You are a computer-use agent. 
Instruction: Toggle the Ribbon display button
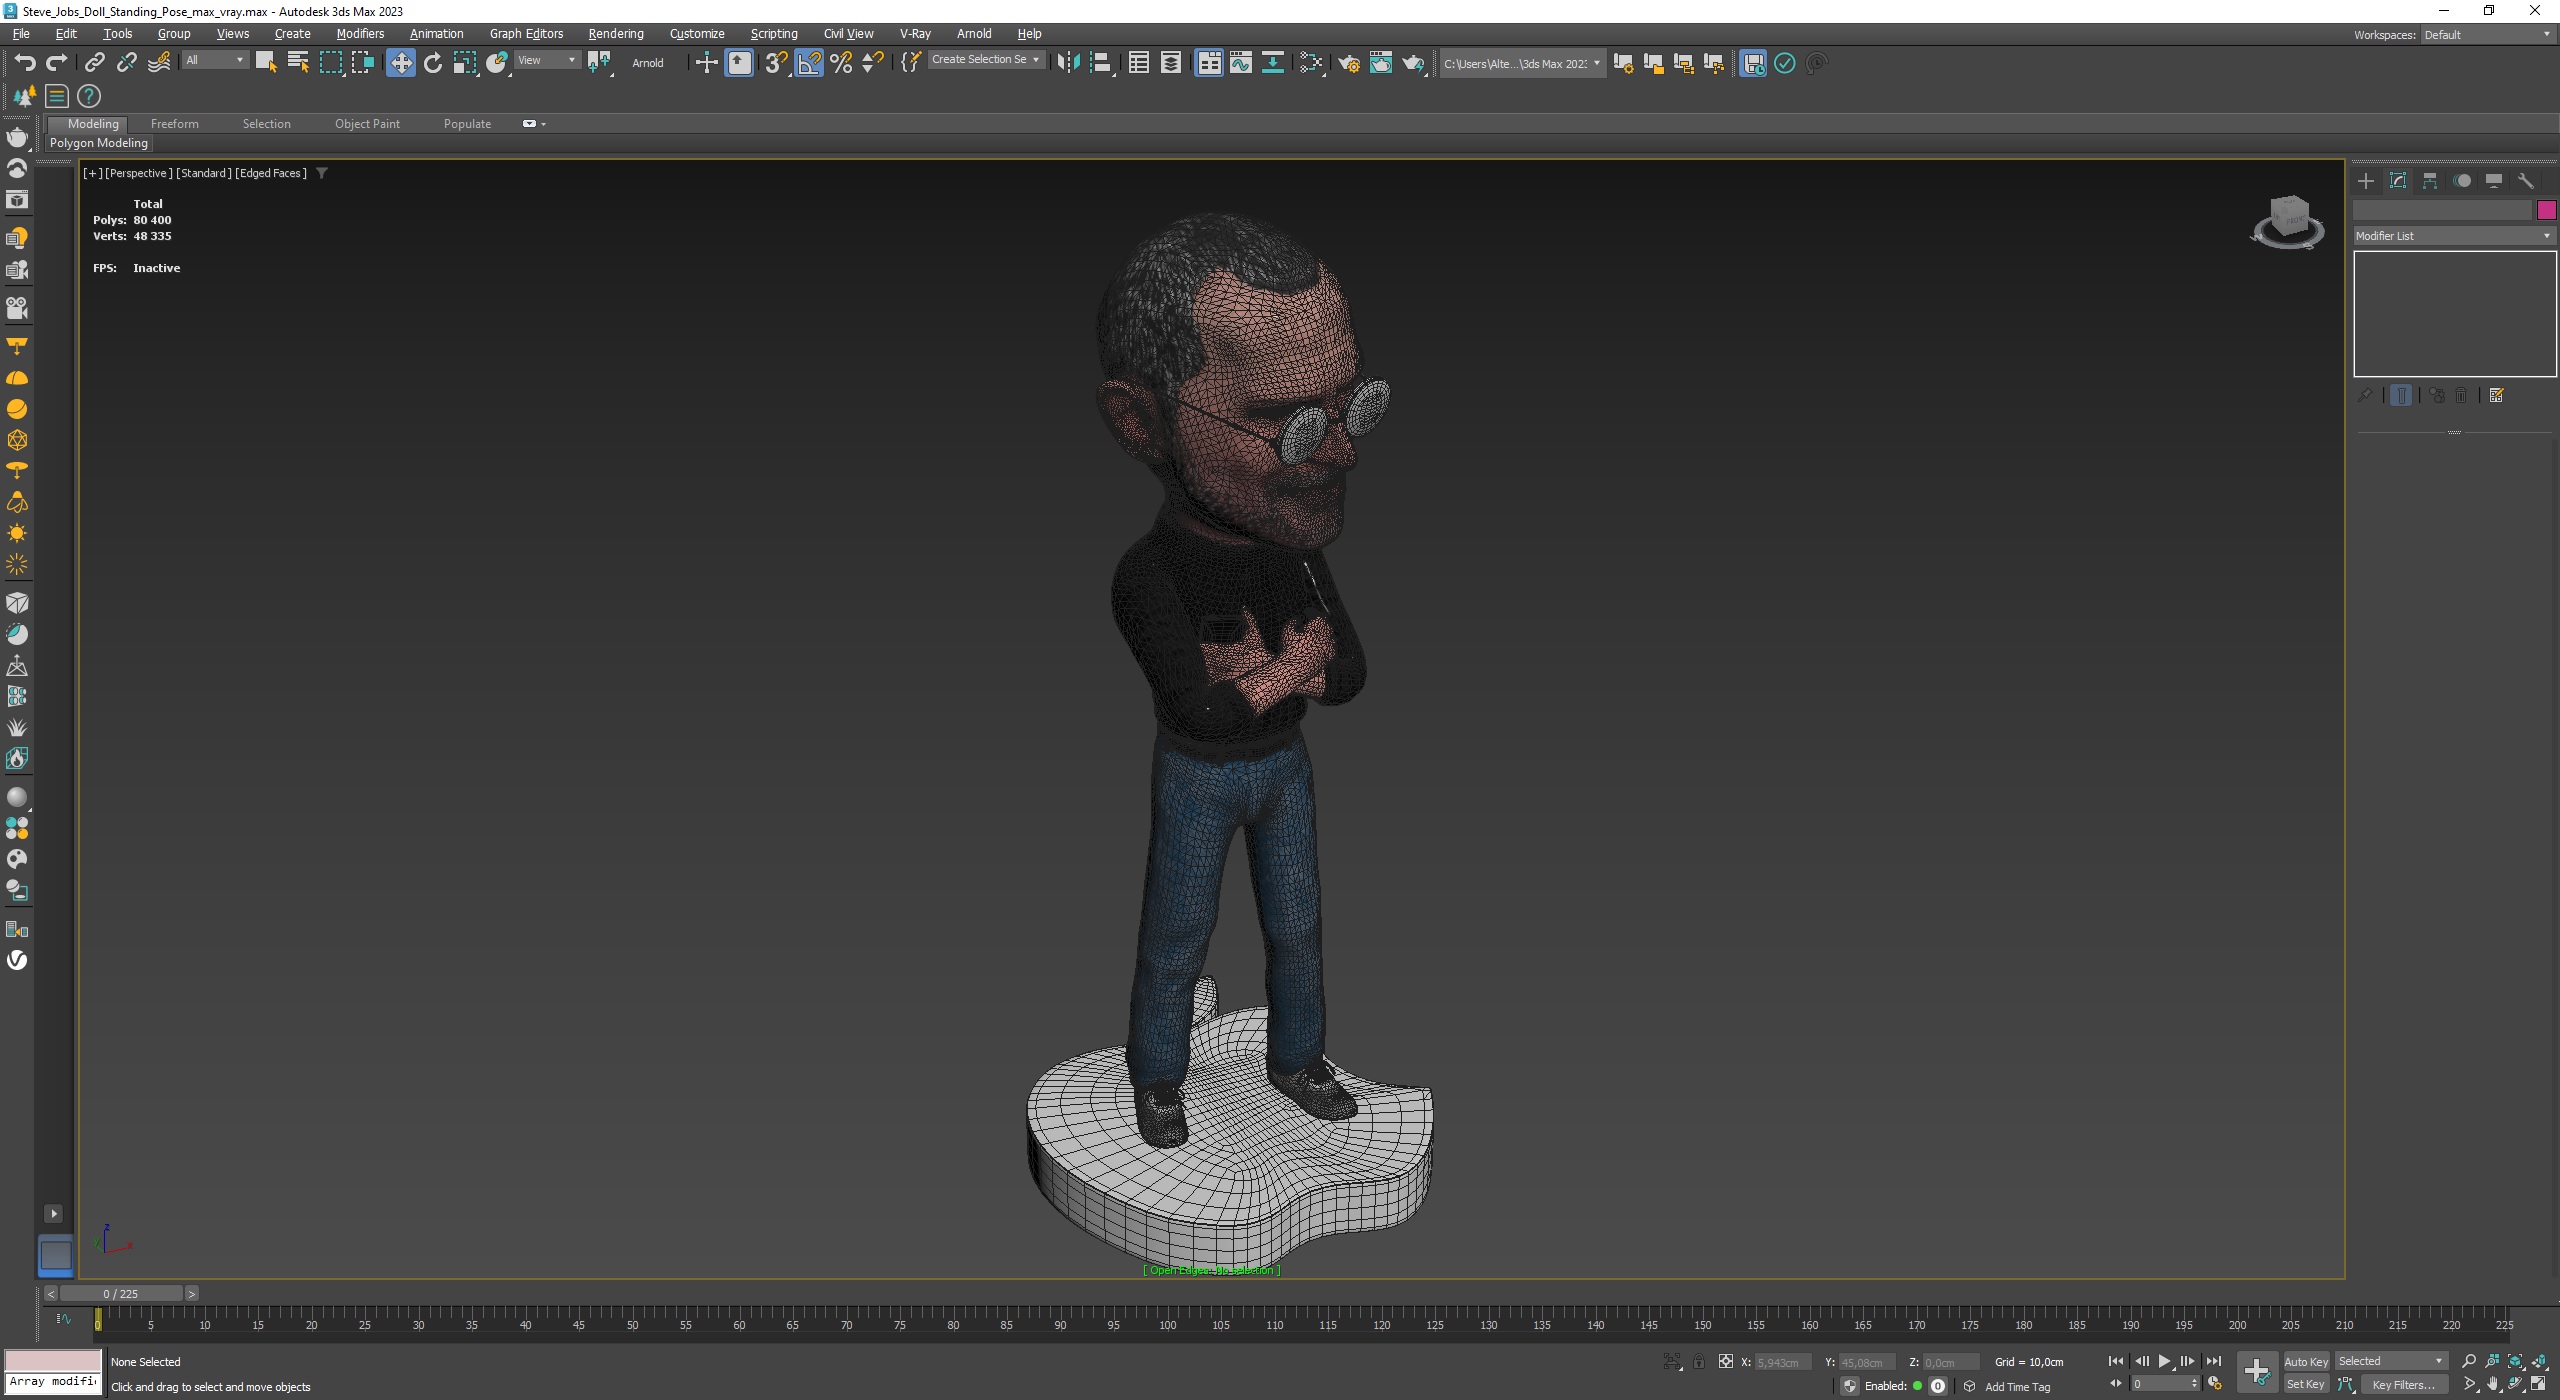pos(1209,63)
